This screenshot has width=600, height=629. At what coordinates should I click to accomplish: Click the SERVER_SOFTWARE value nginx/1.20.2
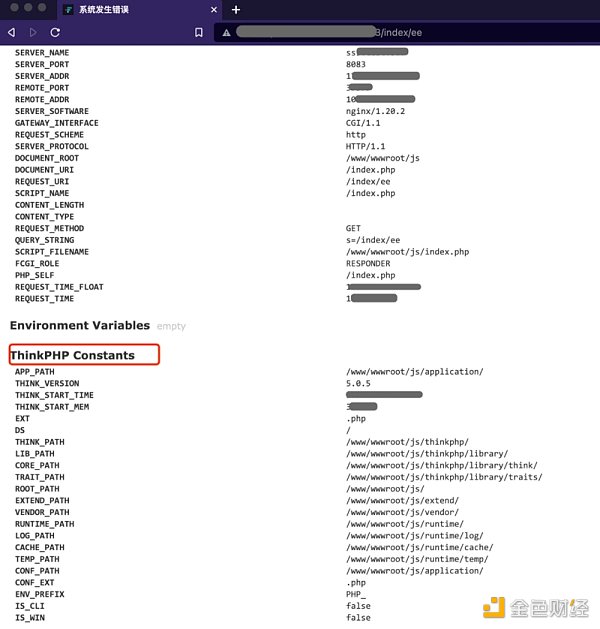[377, 112]
